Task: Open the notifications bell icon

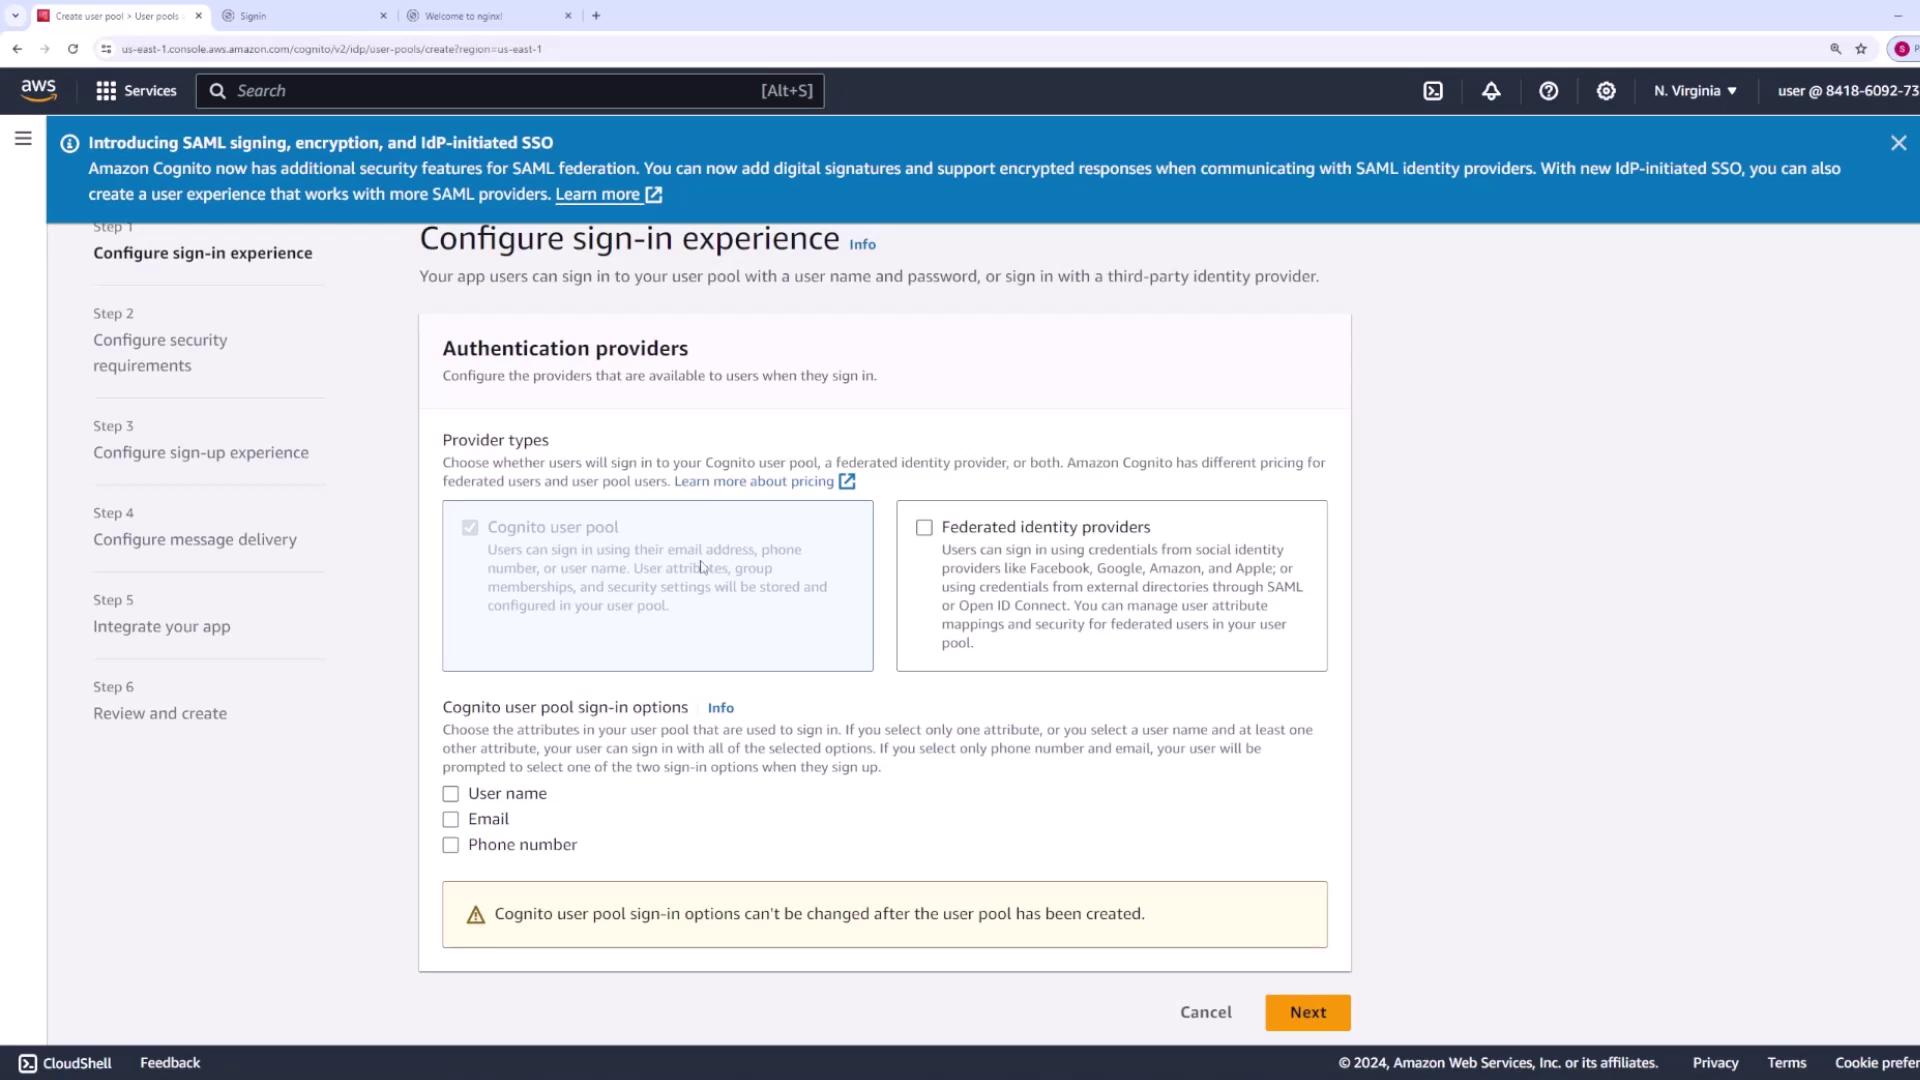Action: 1491,91
